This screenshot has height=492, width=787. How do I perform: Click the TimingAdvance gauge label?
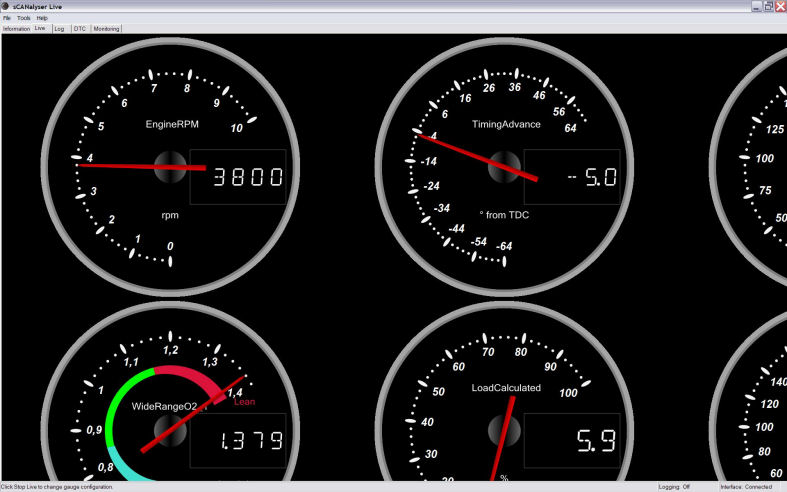pos(506,124)
